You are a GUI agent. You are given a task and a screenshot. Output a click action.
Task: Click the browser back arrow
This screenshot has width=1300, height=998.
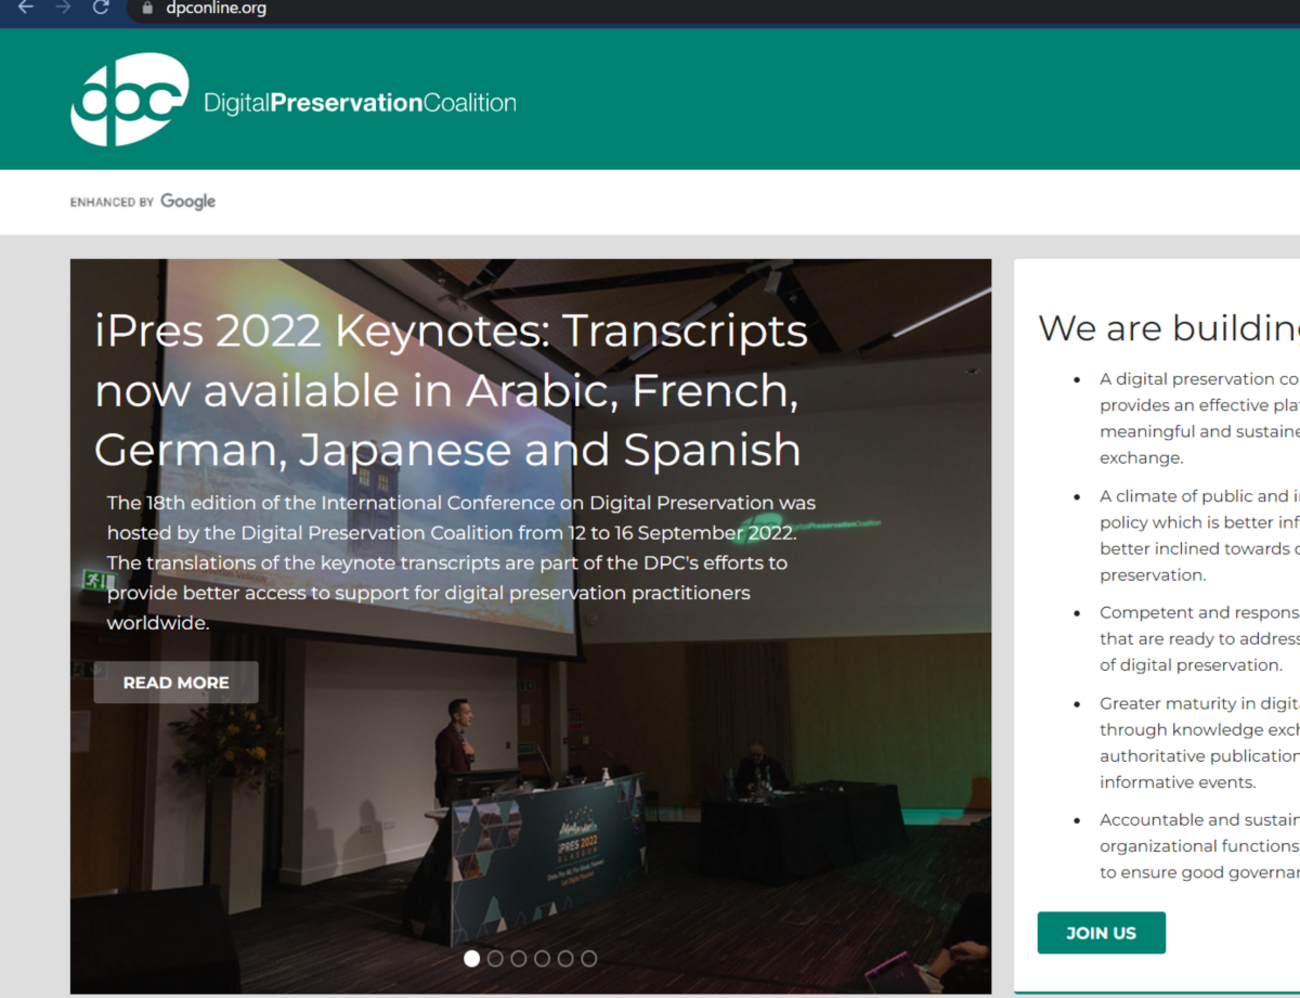point(26,8)
